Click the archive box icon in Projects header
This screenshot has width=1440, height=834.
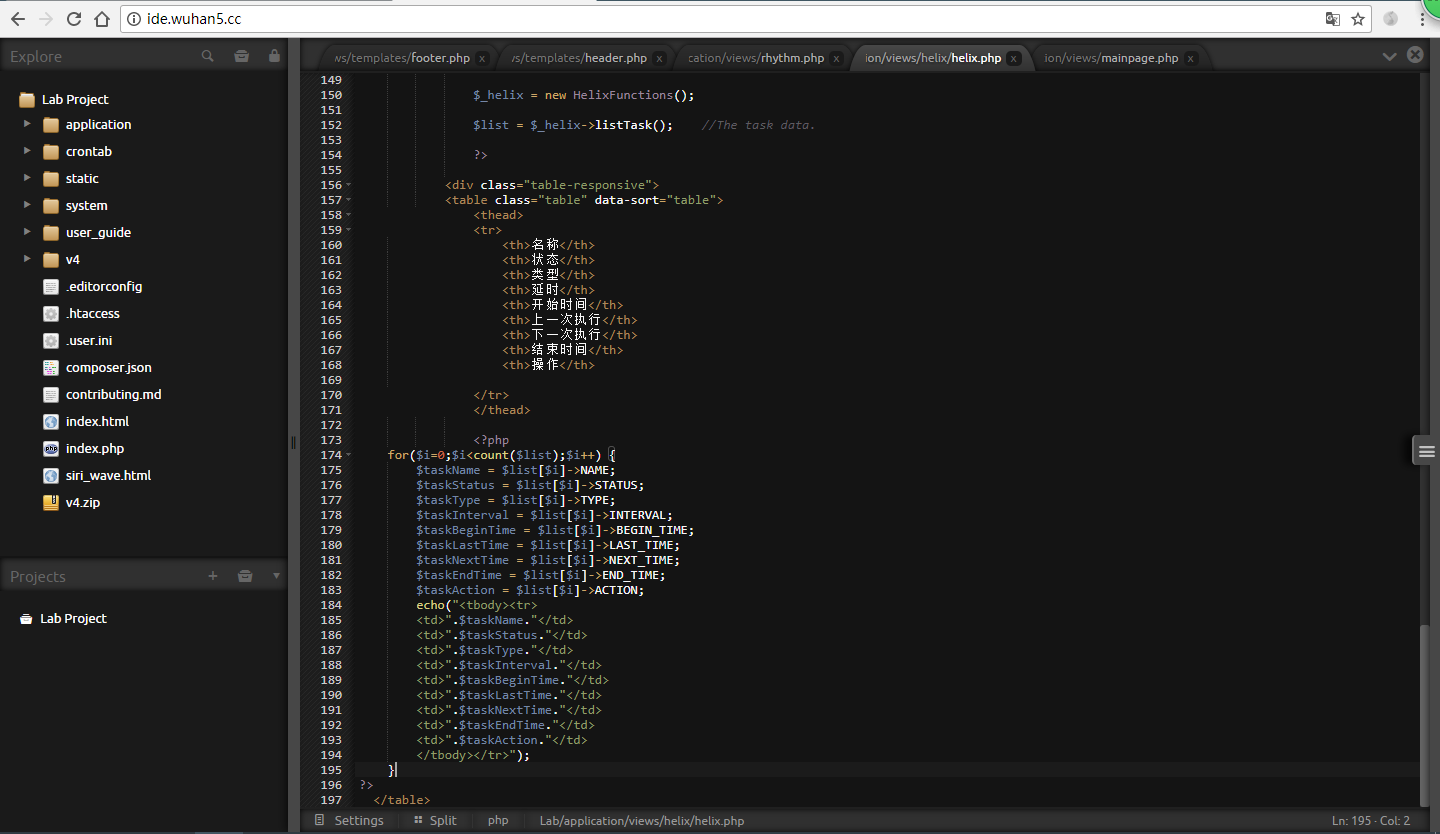(245, 576)
